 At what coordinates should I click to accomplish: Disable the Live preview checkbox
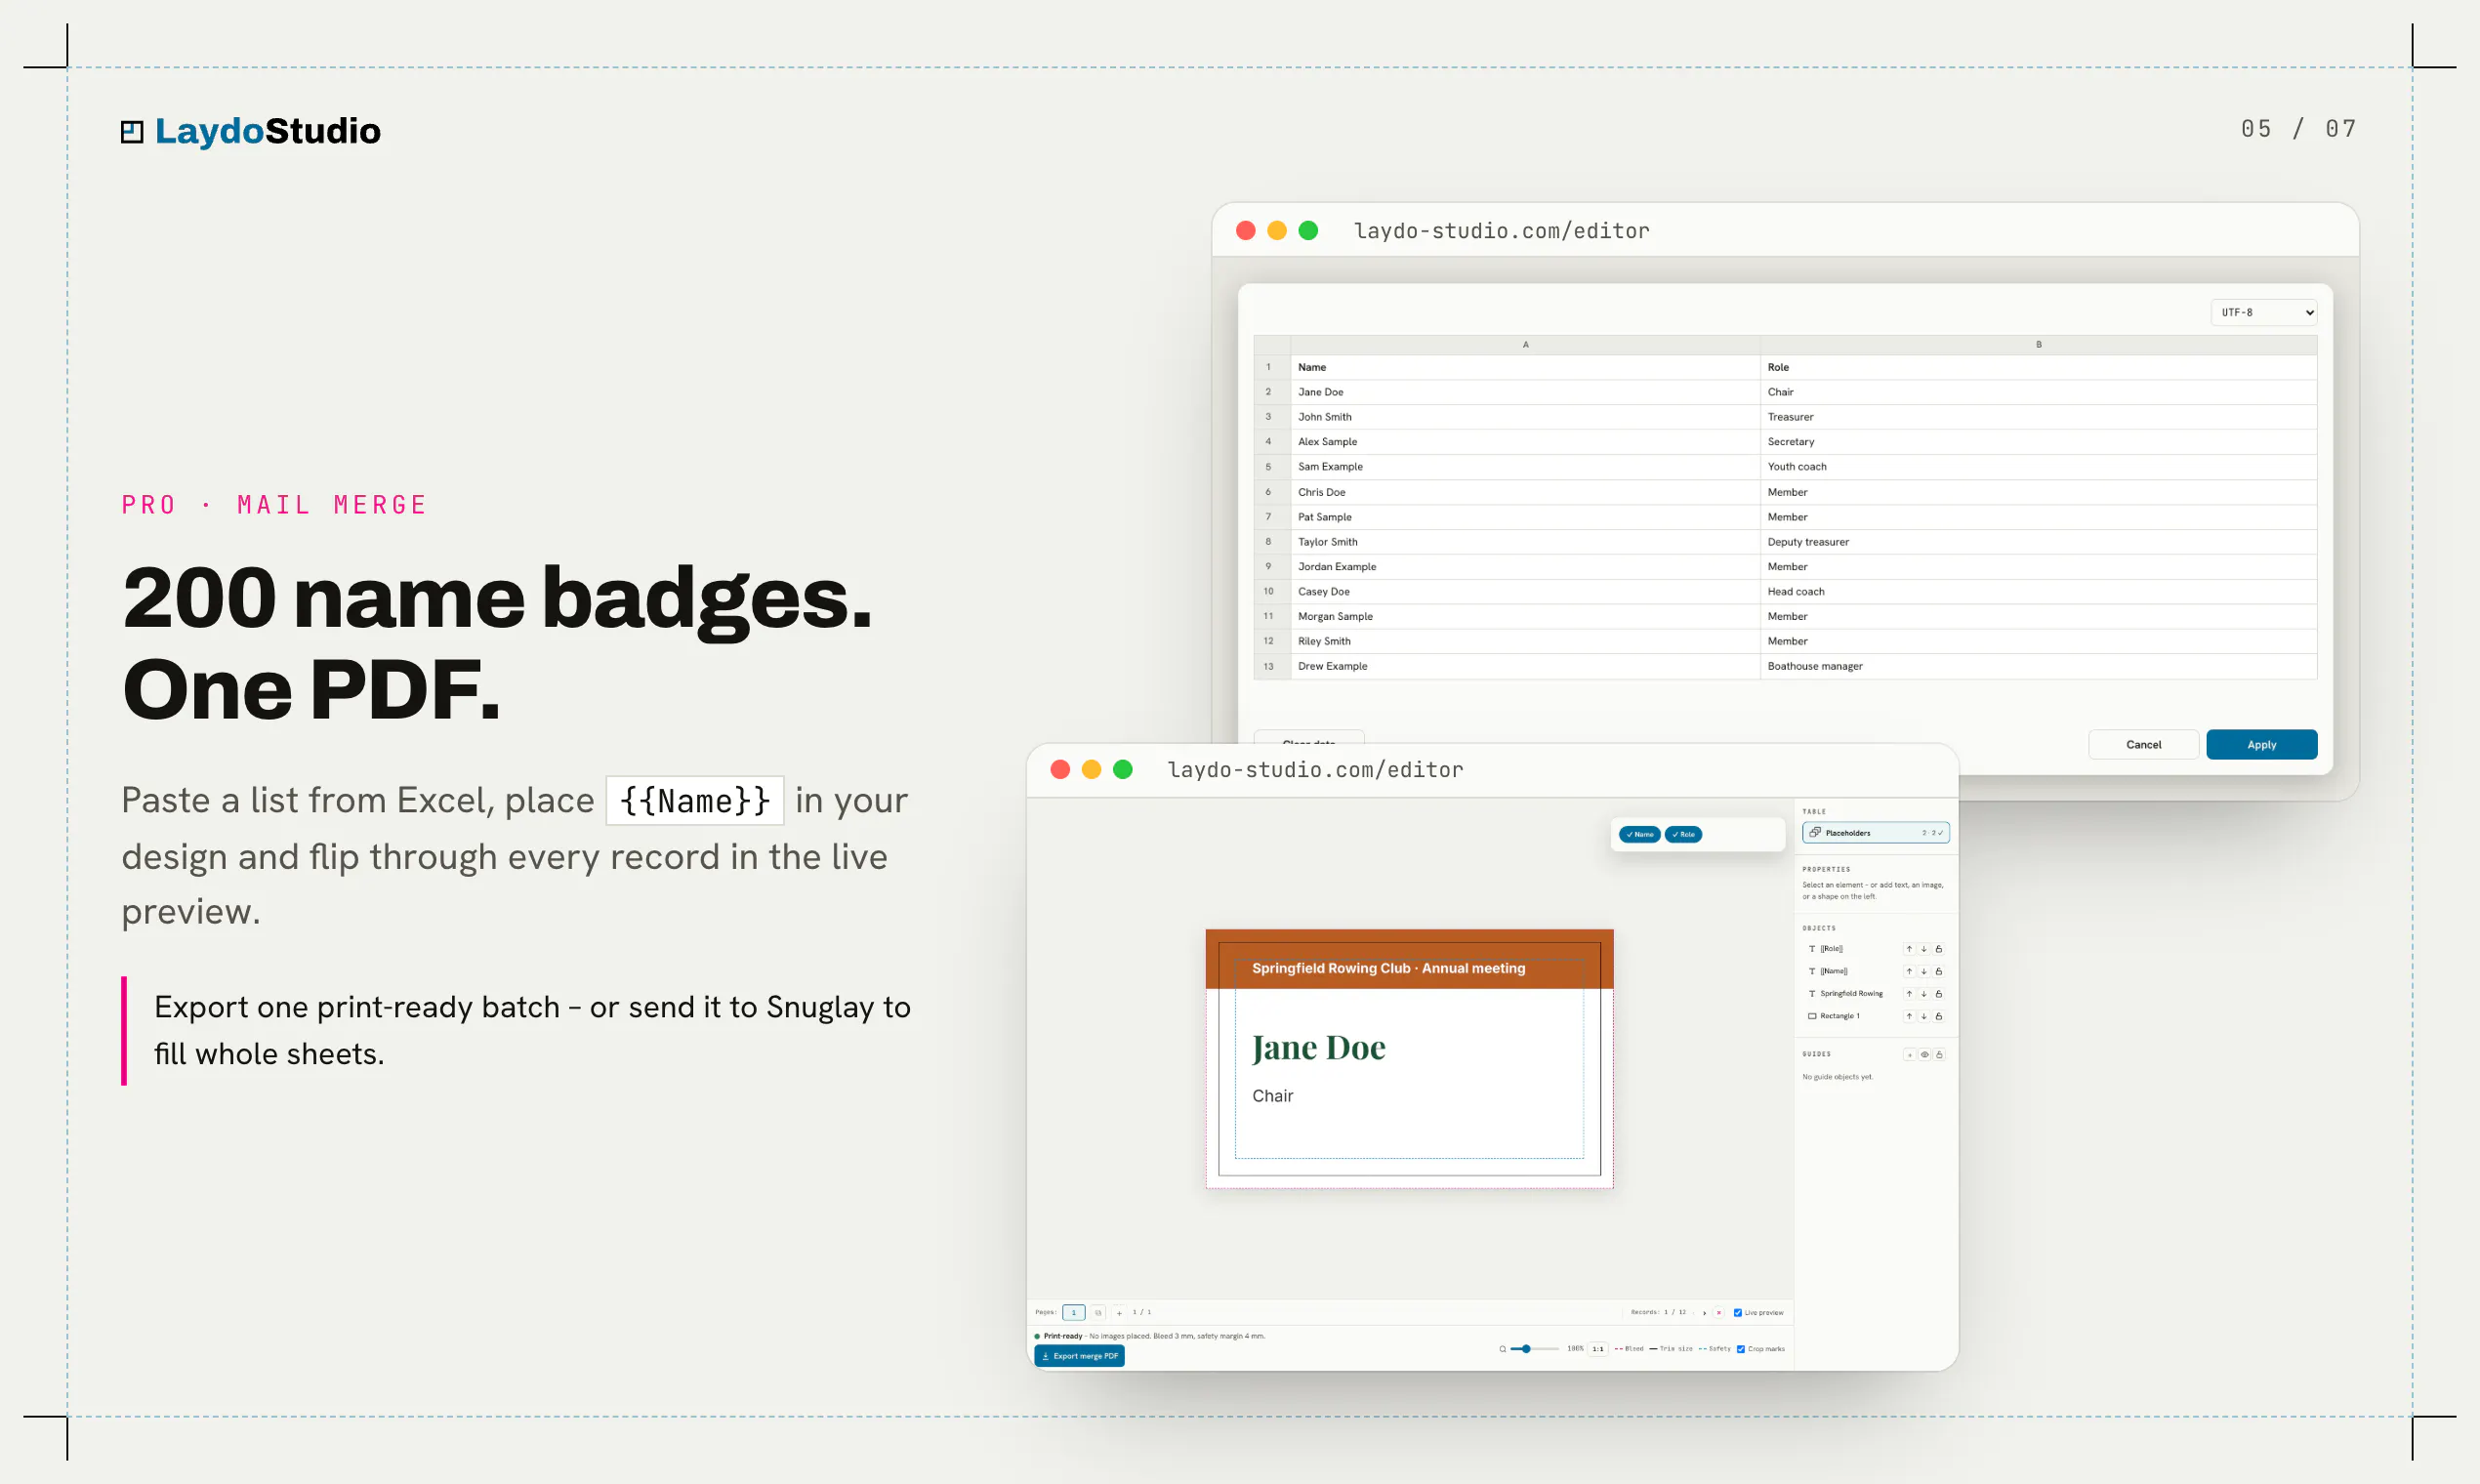click(1737, 1312)
